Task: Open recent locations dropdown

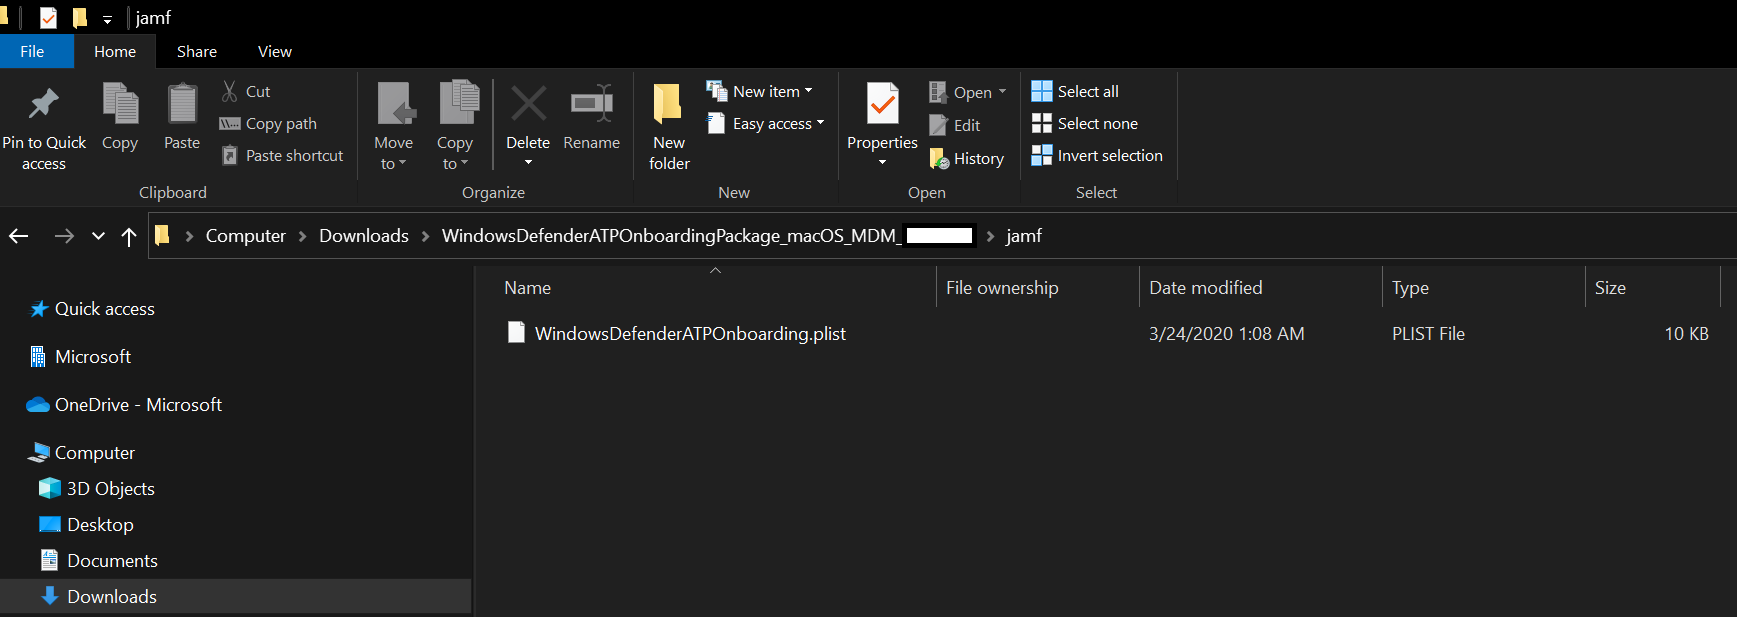Action: pyautogui.click(x=98, y=236)
